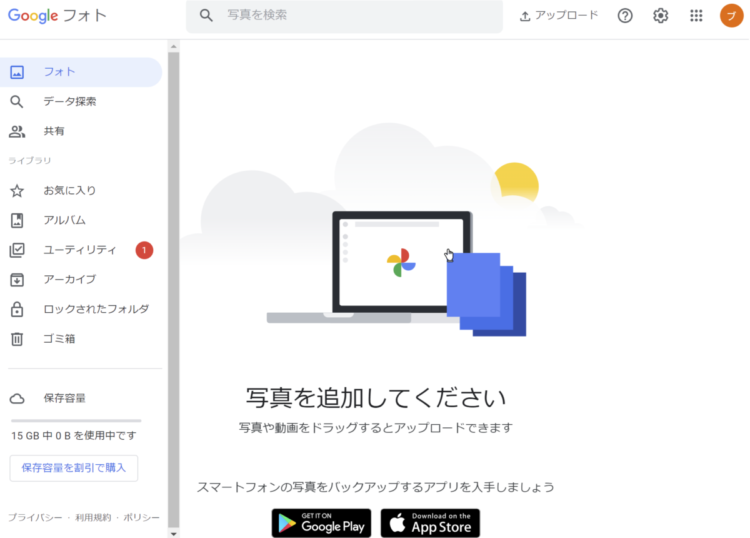This screenshot has width=750, height=538.
Task: Click the sidebar scrollbar down arrow
Action: coord(174,534)
